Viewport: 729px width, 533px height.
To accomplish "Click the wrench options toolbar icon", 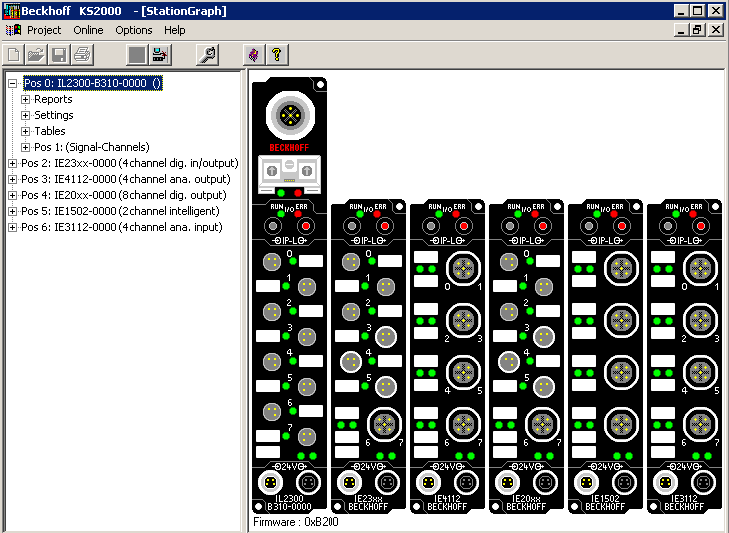I will point(207,55).
